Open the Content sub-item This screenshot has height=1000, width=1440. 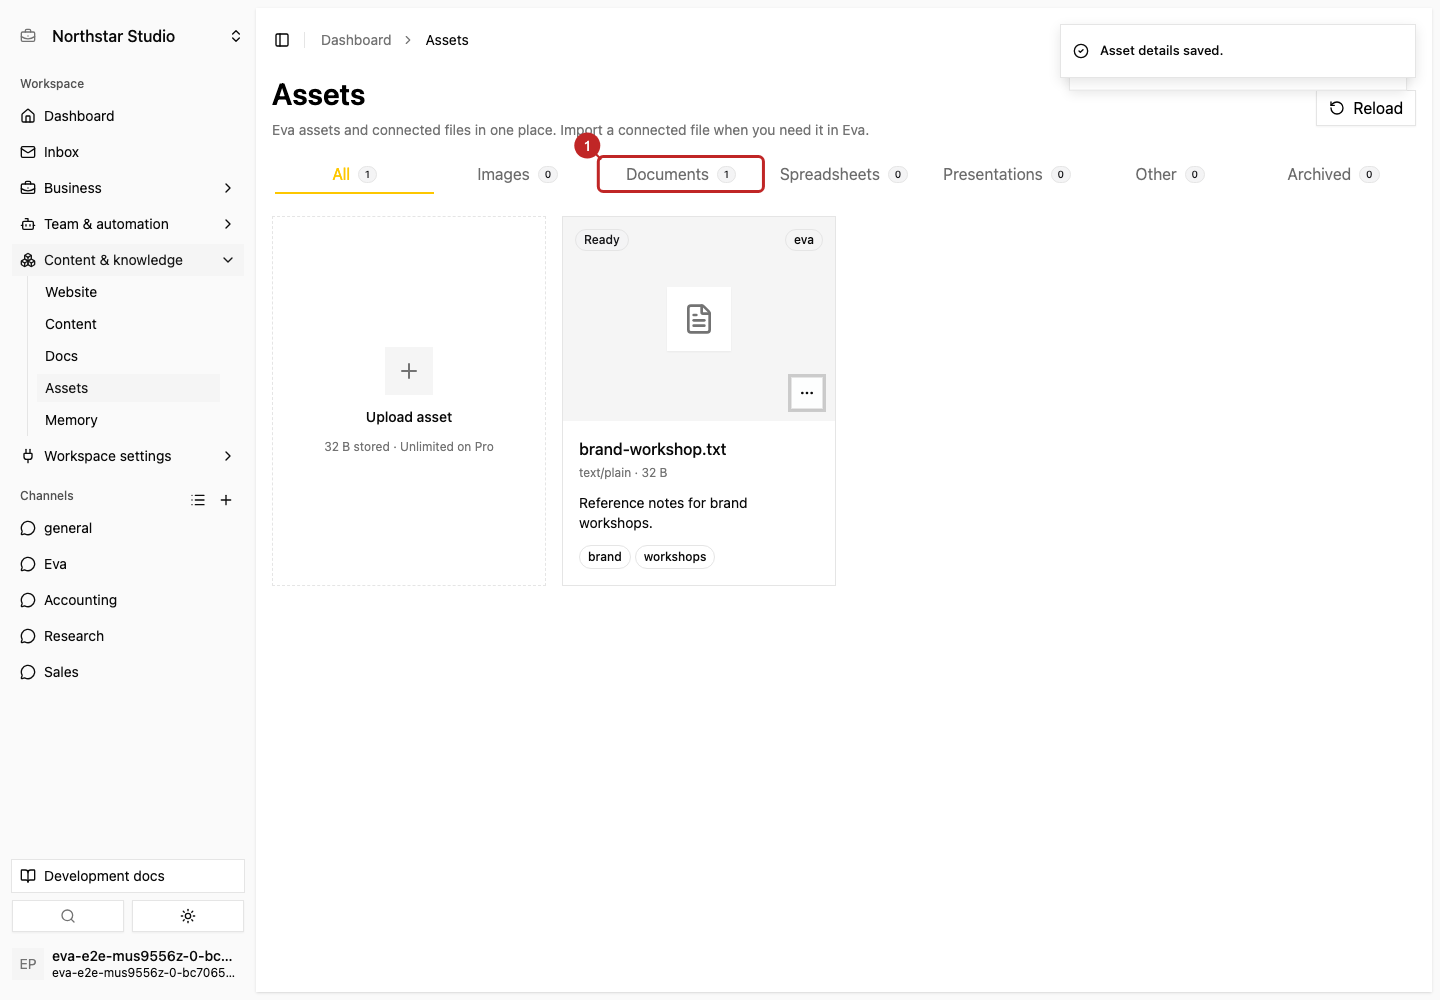pyautogui.click(x=128, y=324)
